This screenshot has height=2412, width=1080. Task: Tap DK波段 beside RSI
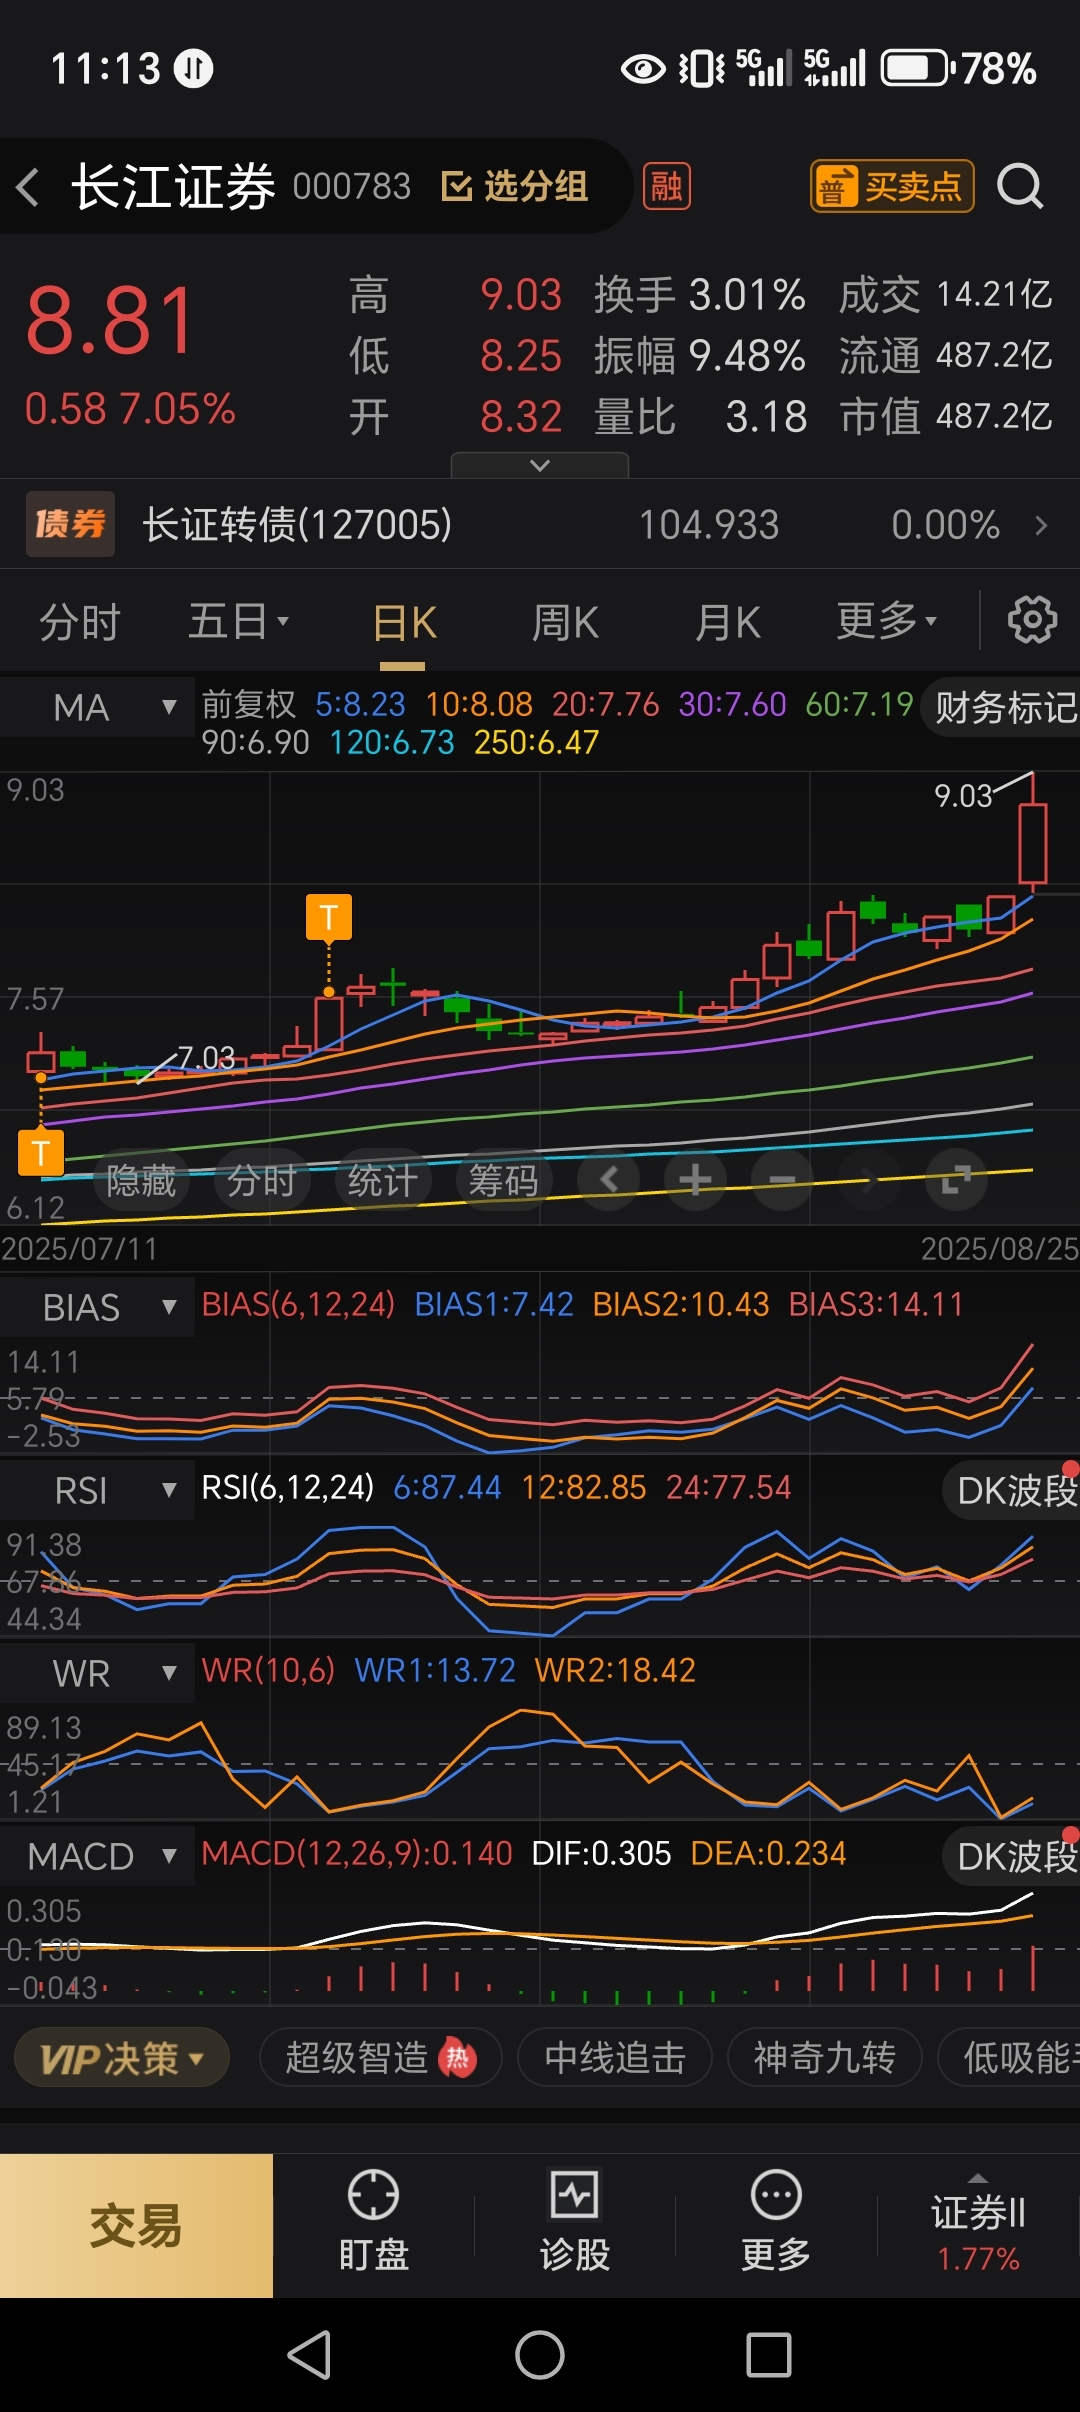[x=1012, y=1490]
